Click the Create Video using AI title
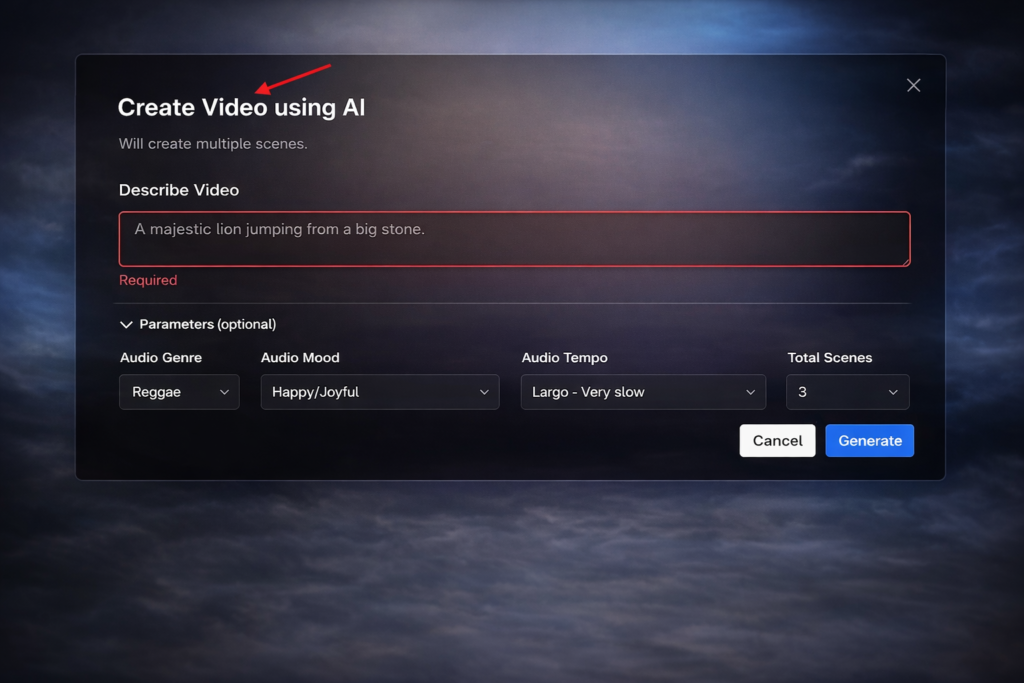The image size is (1024, 683). tap(241, 107)
